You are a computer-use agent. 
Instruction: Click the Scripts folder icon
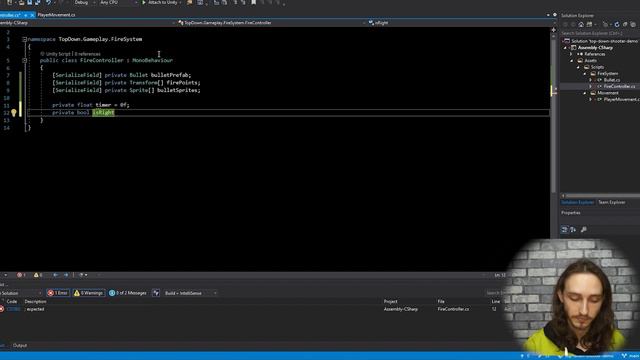coord(587,67)
